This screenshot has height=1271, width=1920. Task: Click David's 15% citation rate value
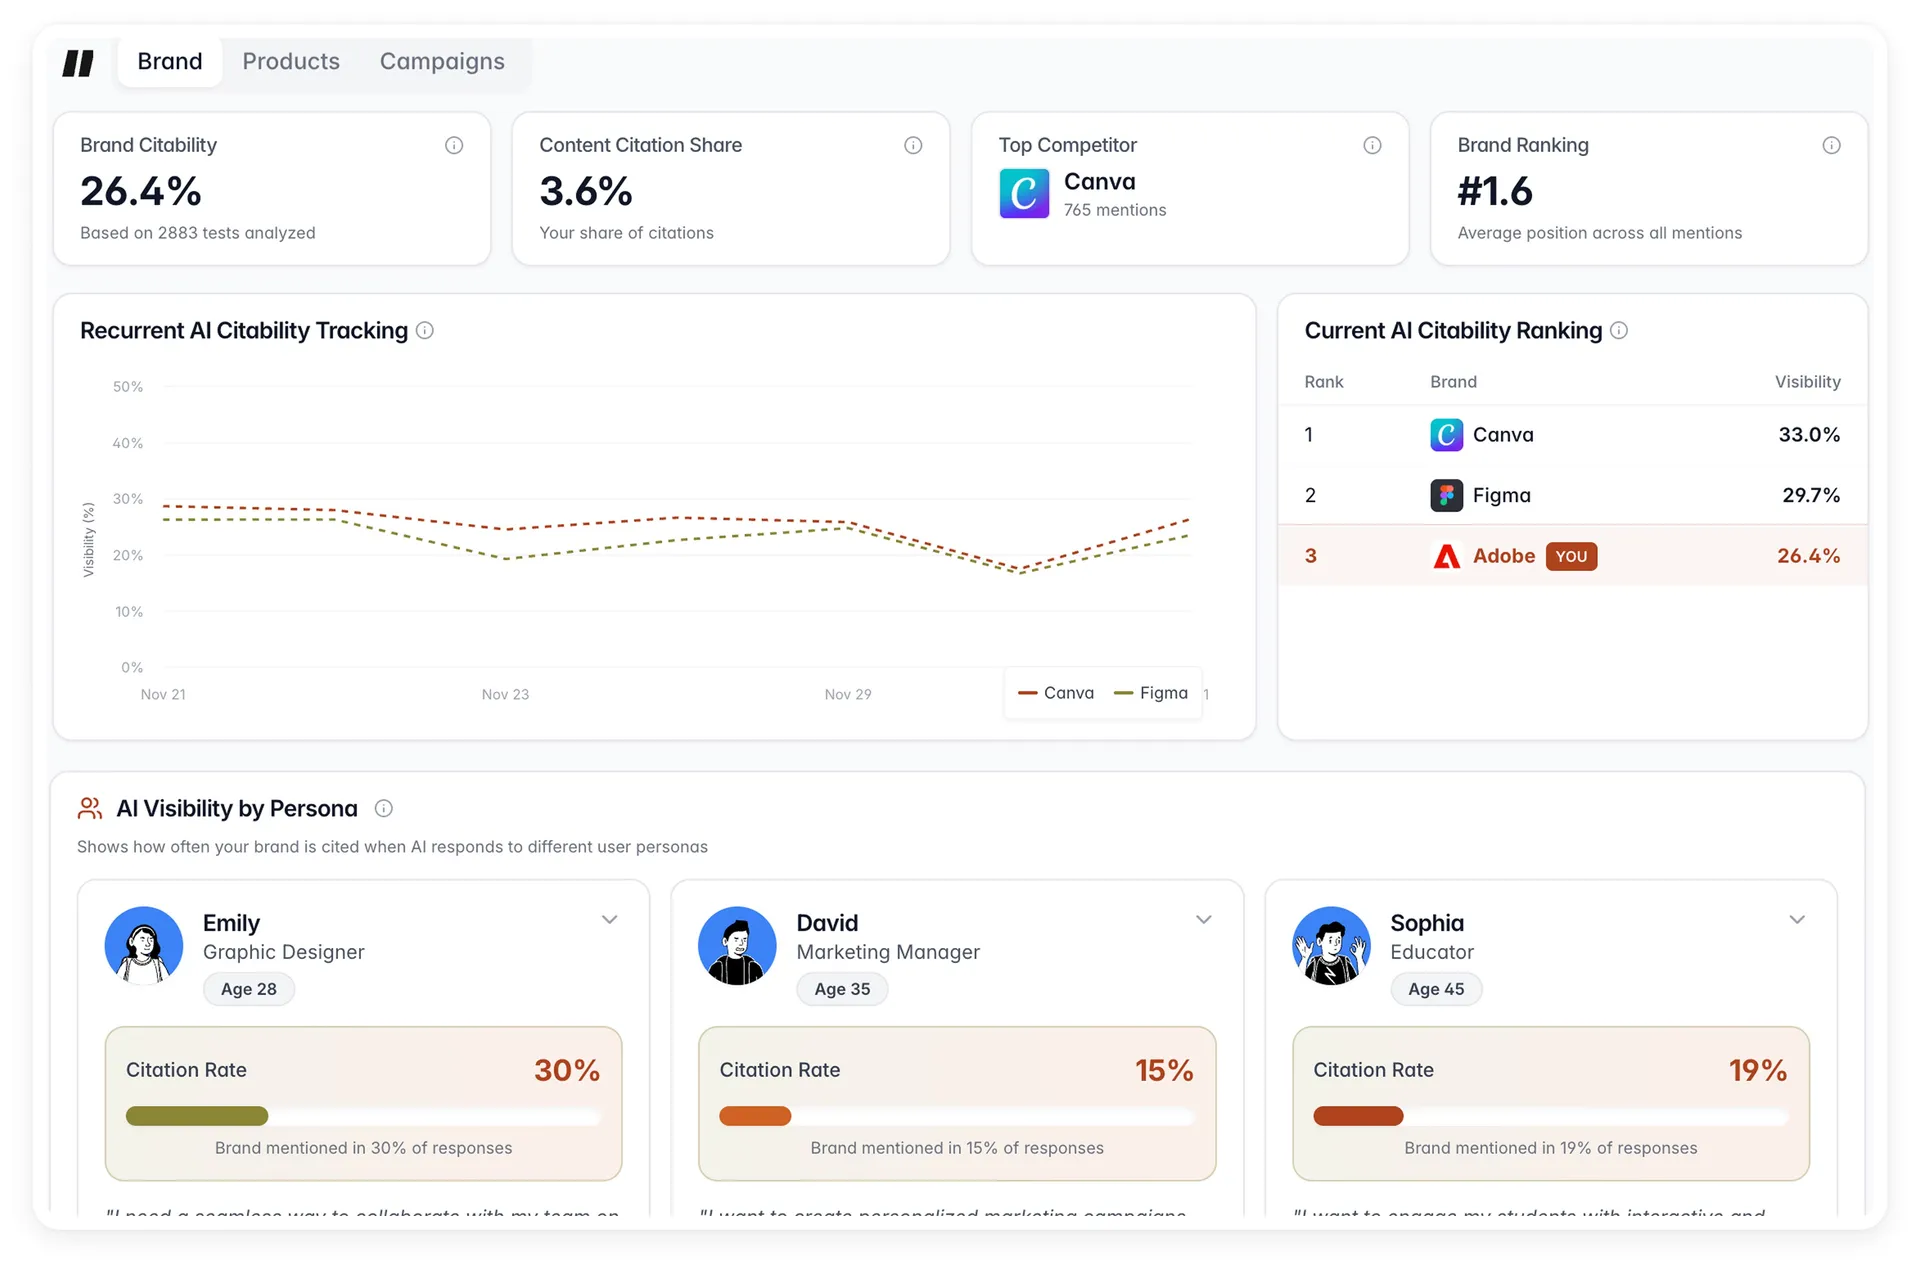tap(1164, 1070)
